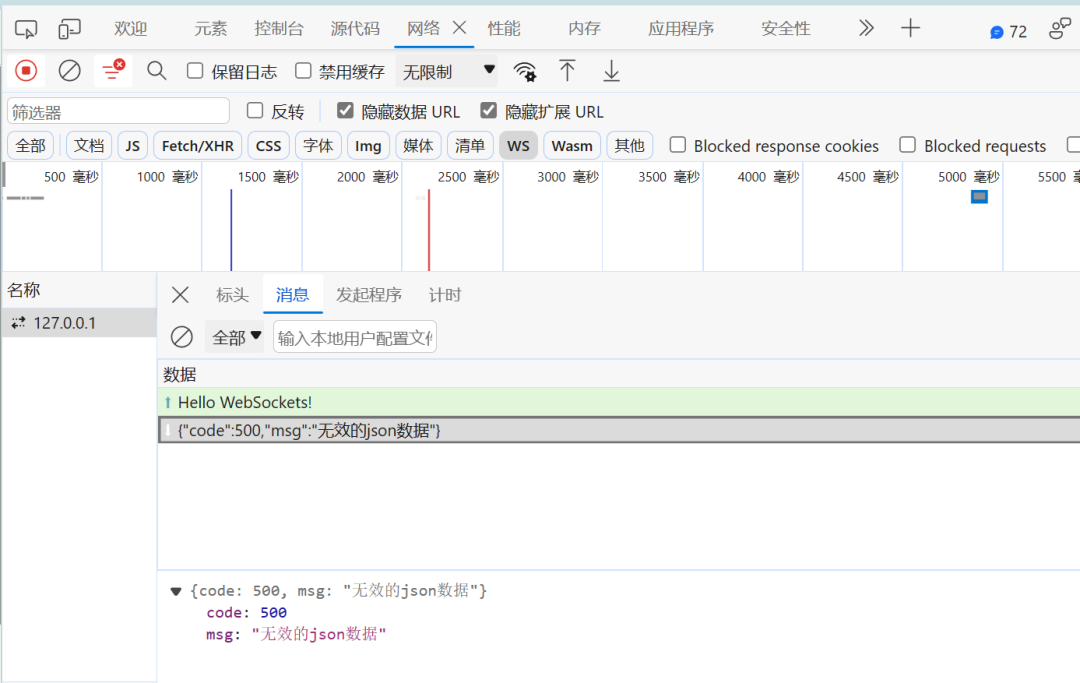
Task: Stop recording the network log
Action: 25,70
